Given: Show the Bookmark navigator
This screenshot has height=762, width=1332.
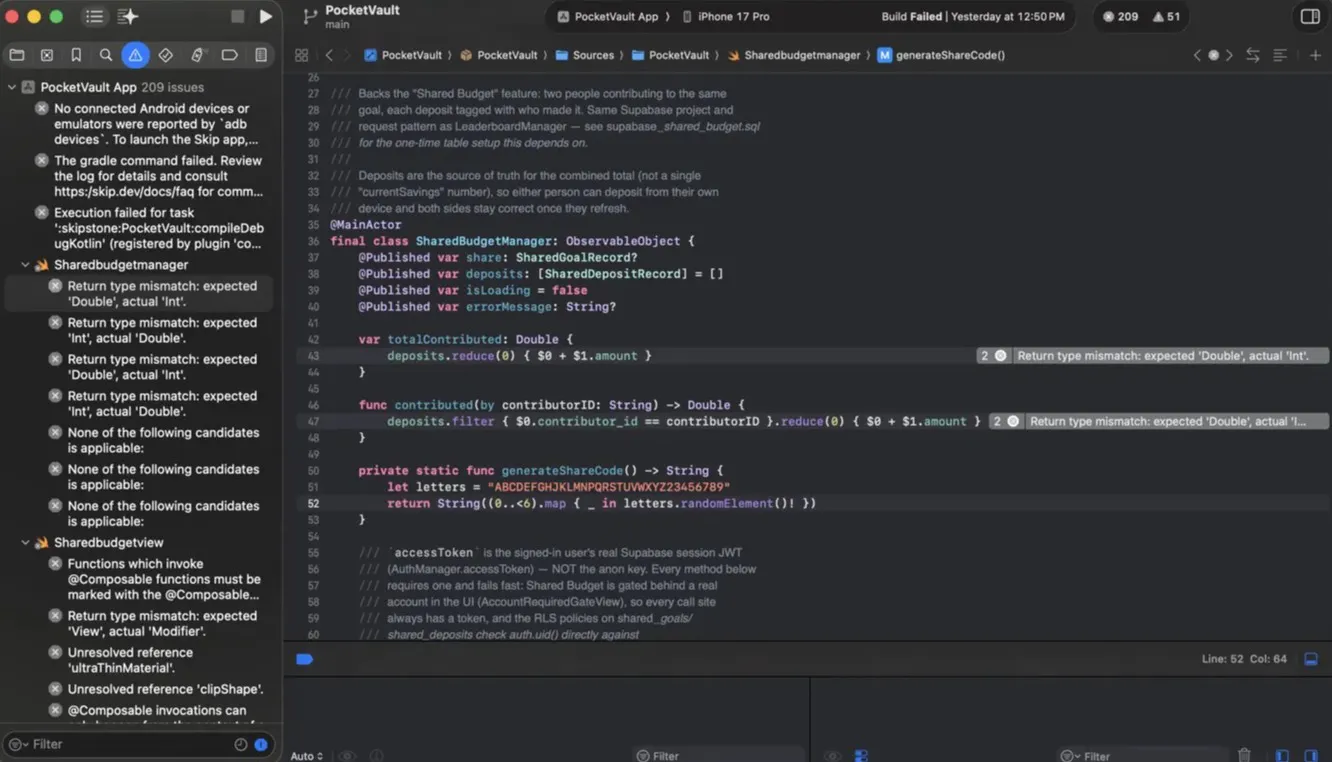Looking at the screenshot, I should pyautogui.click(x=76, y=55).
